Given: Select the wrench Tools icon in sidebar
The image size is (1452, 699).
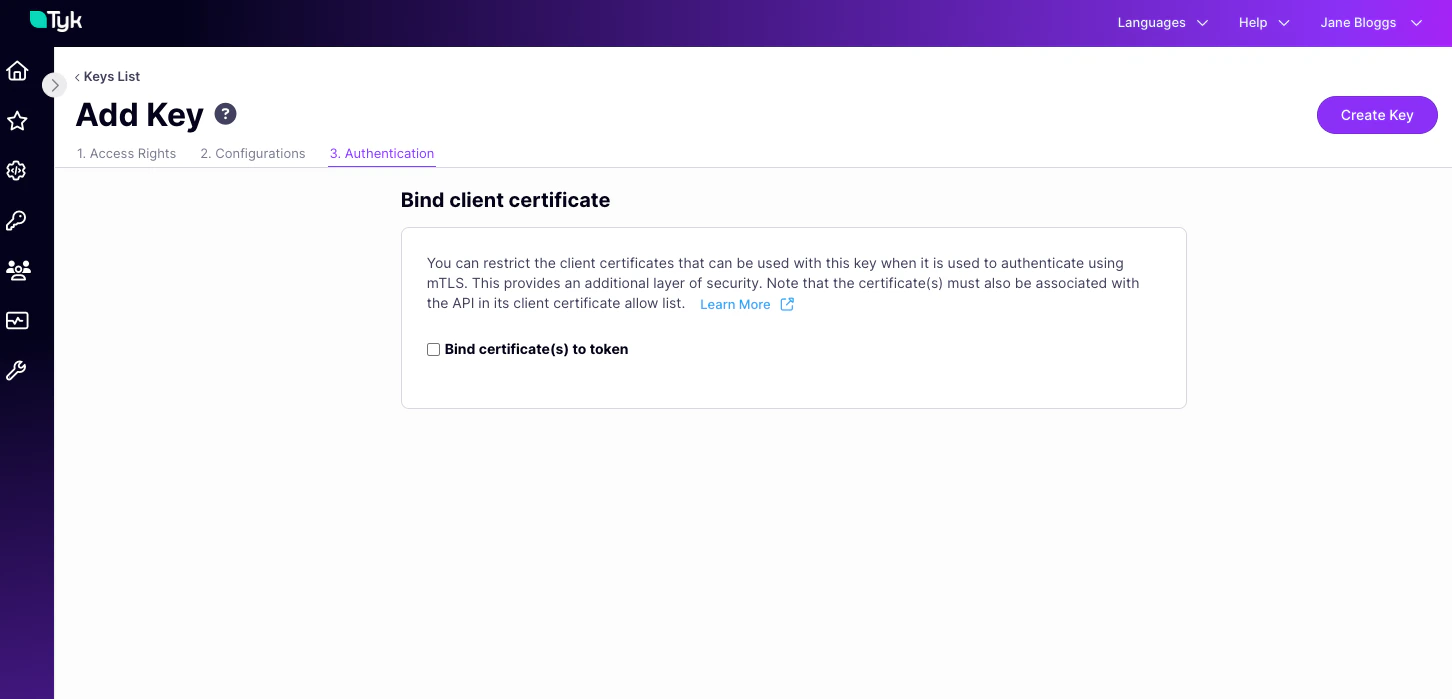Looking at the screenshot, I should (x=16, y=371).
